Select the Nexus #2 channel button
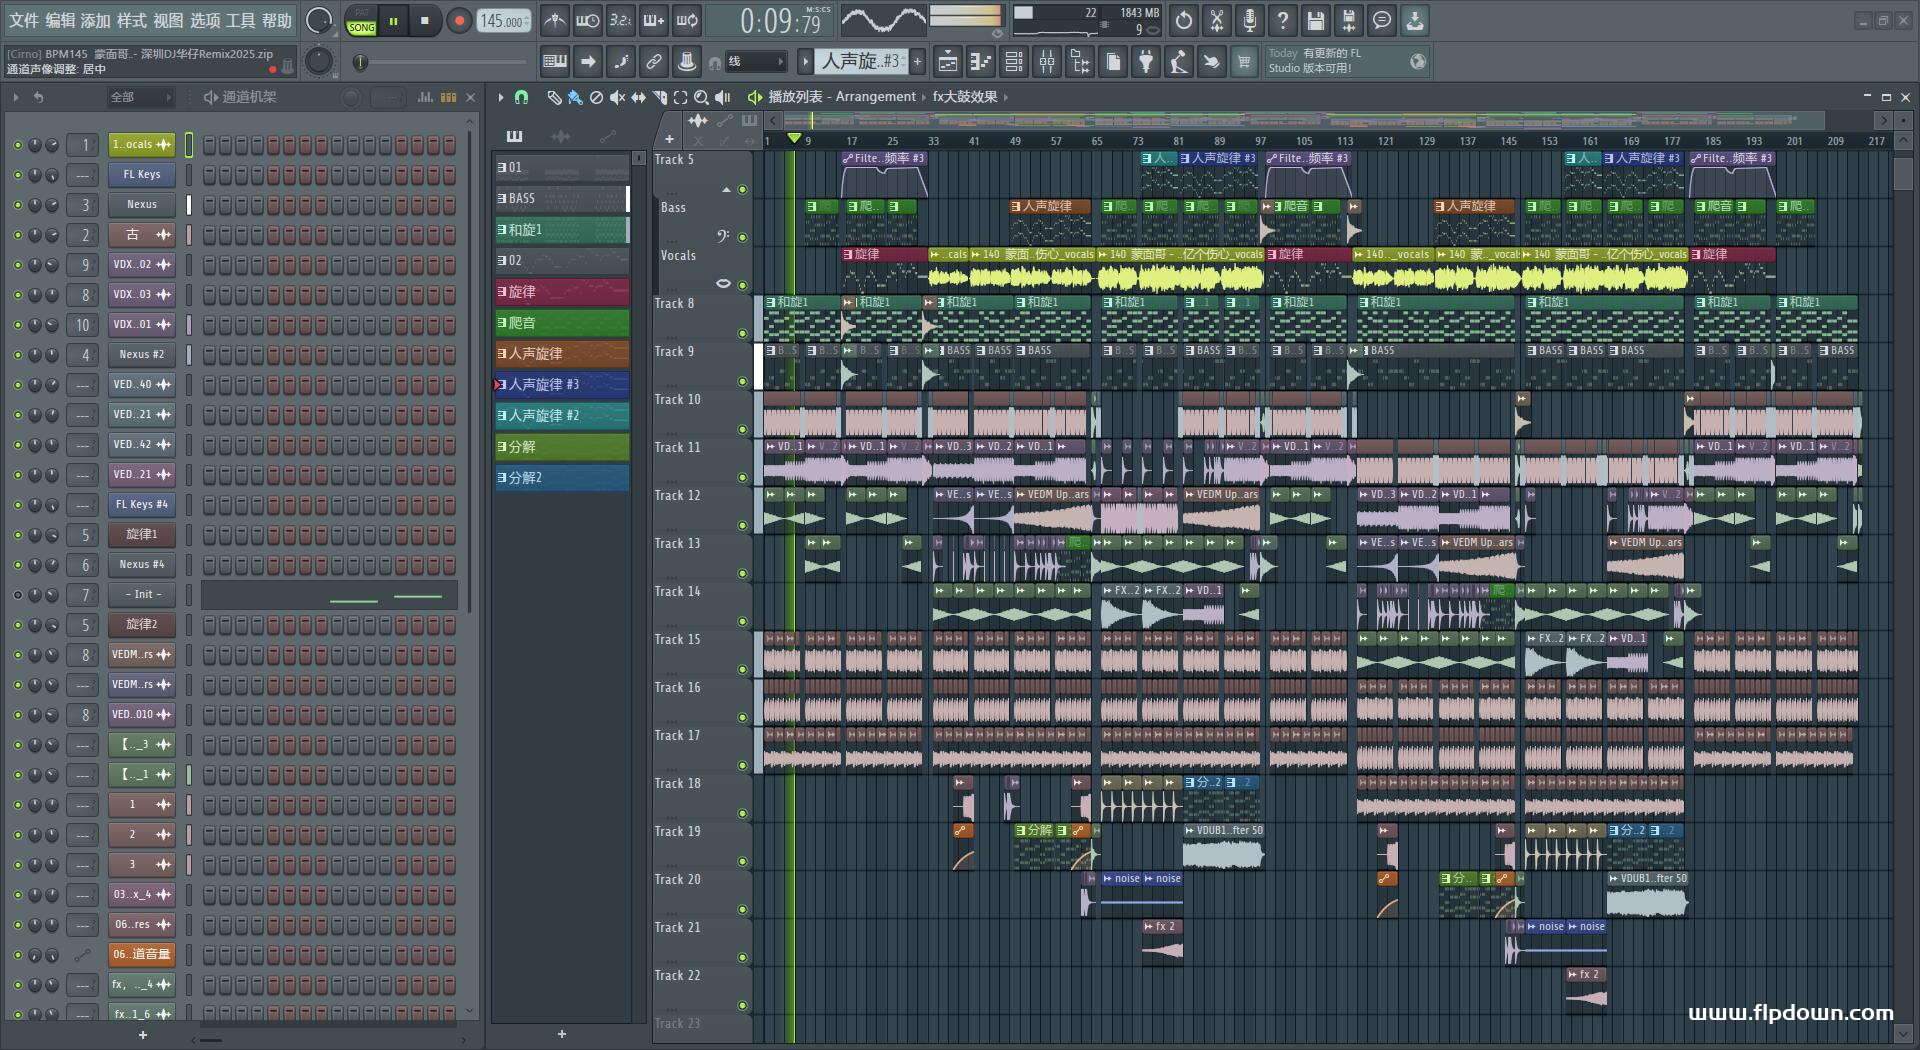The height and width of the screenshot is (1050, 1920). [x=141, y=354]
